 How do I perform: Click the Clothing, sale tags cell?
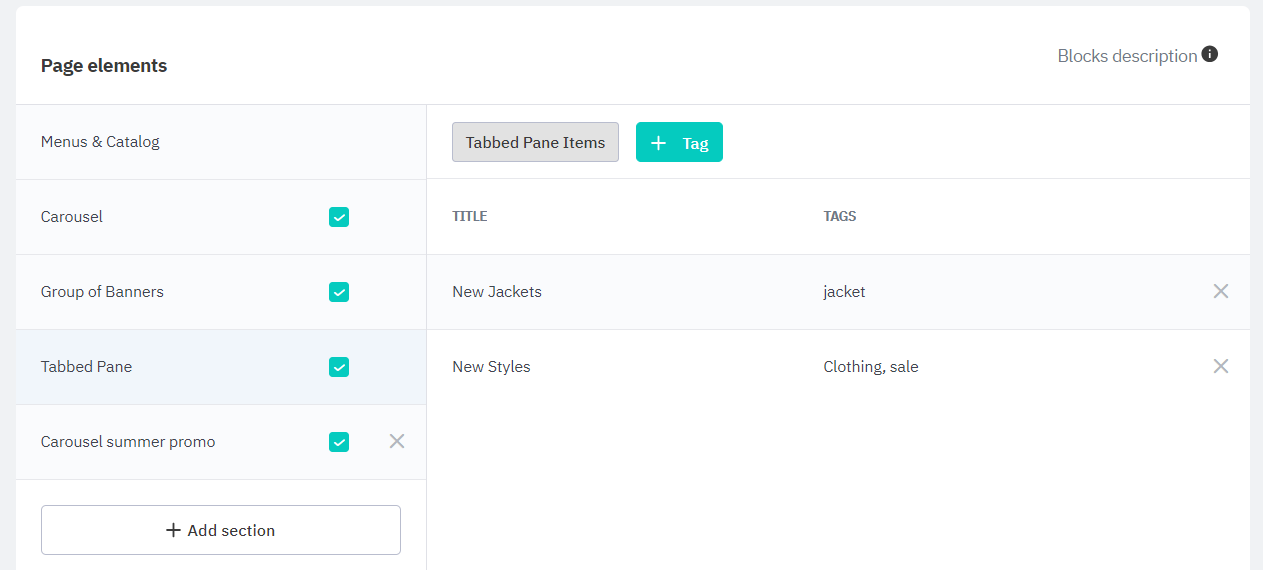pos(870,367)
